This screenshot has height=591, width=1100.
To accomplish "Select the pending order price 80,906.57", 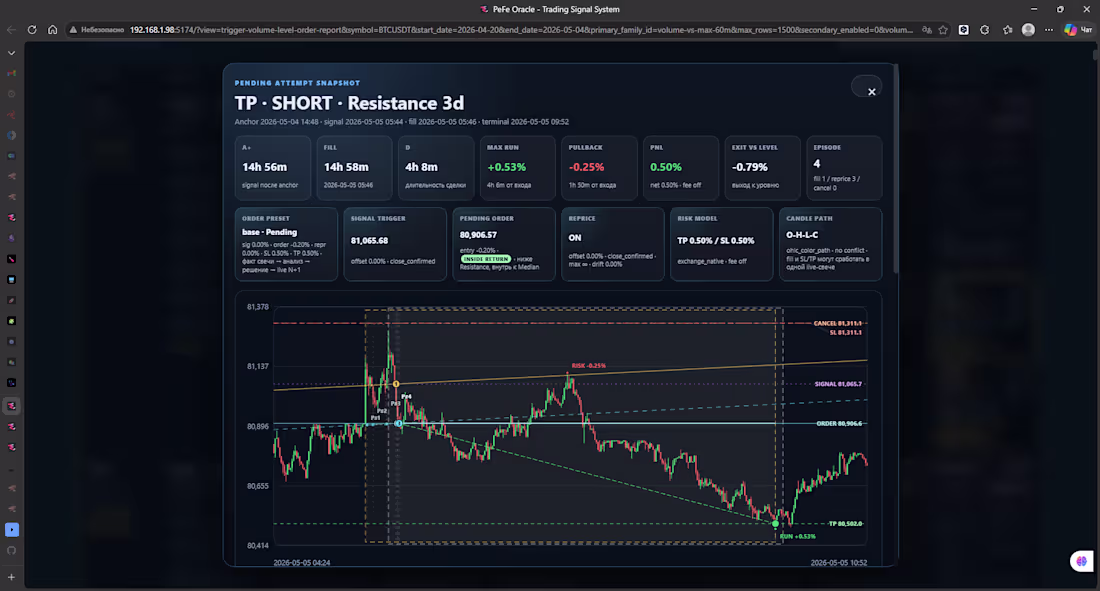I will click(478, 235).
